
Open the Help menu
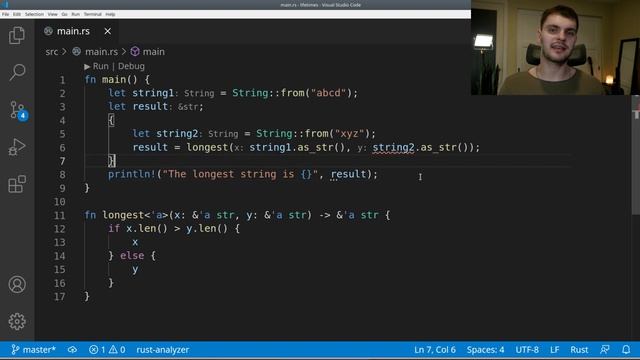click(x=110, y=14)
